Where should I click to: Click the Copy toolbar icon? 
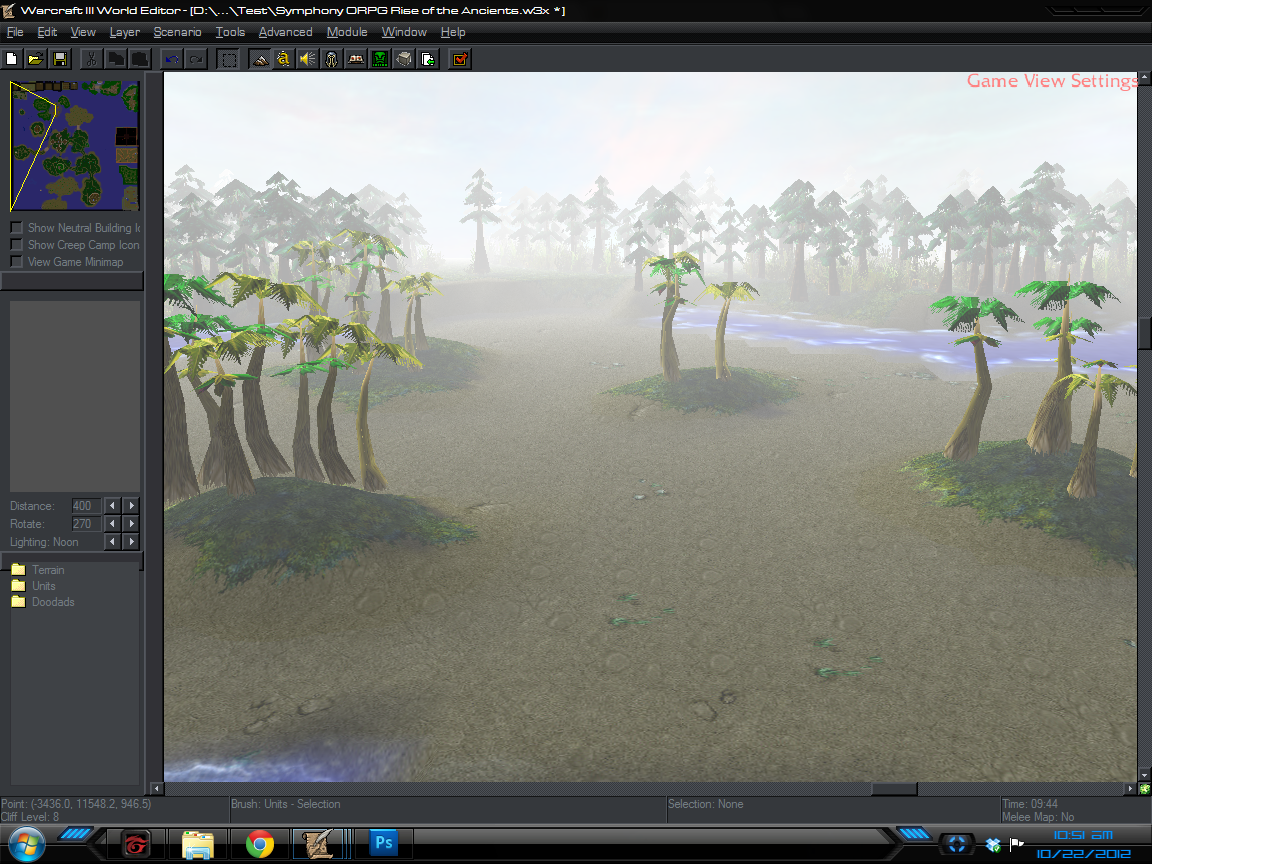pyautogui.click(x=116, y=59)
